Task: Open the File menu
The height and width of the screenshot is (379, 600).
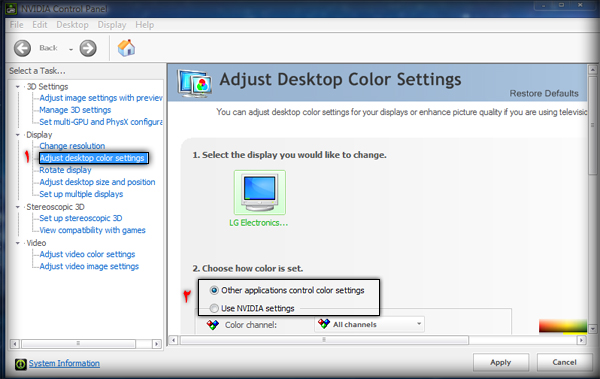Action: click(16, 25)
